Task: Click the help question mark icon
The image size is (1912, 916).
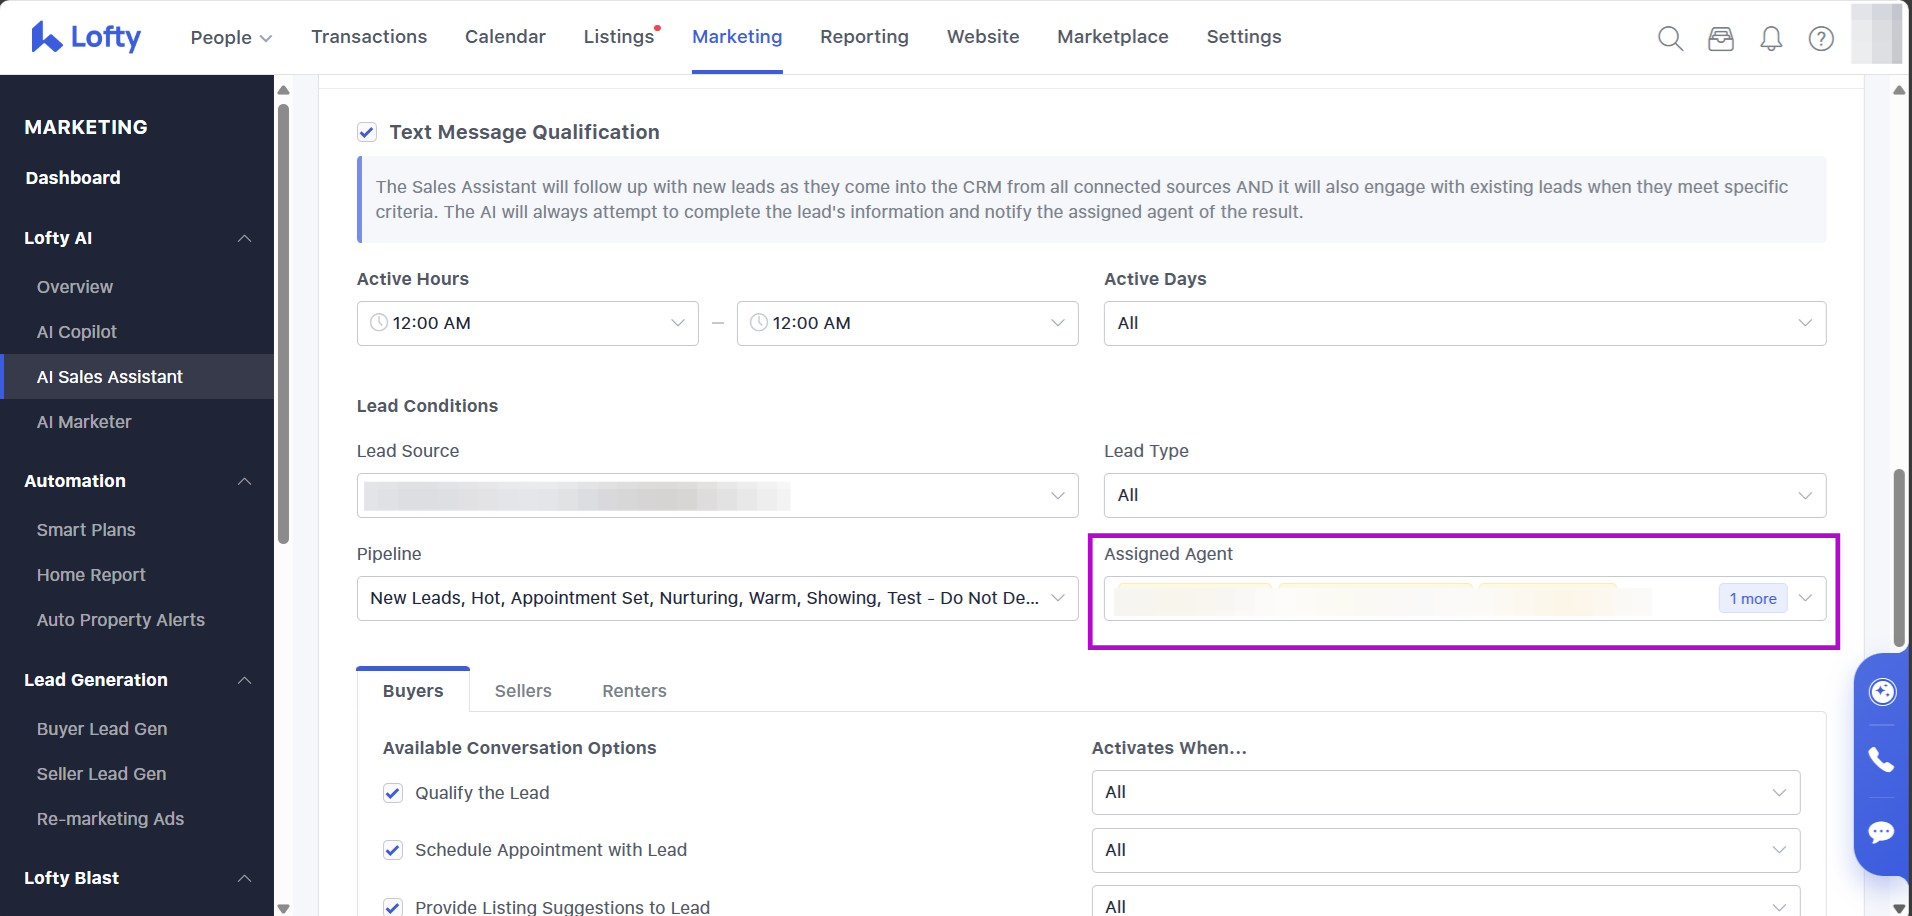Action: (1820, 38)
